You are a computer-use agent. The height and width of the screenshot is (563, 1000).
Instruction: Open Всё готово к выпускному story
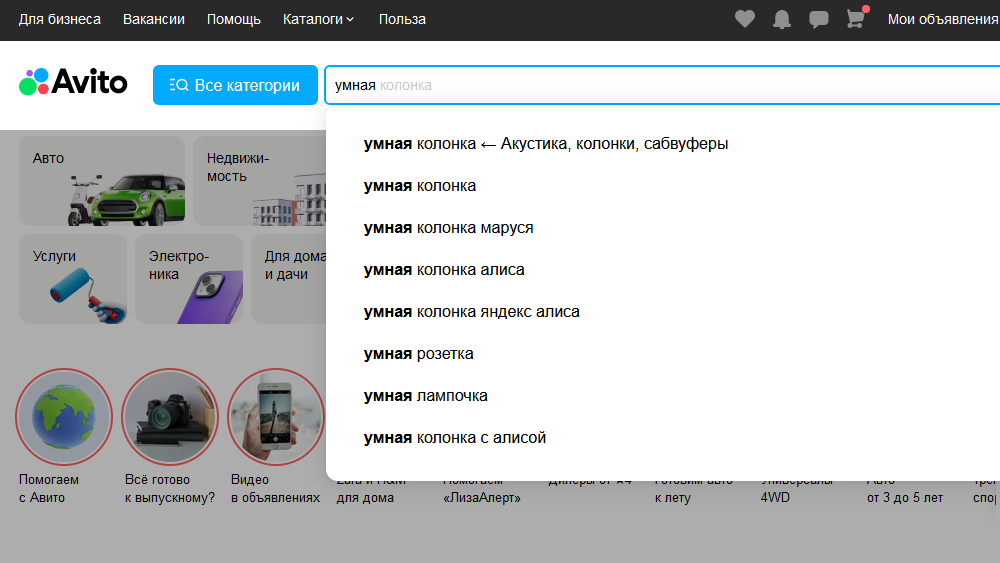pyautogui.click(x=170, y=417)
